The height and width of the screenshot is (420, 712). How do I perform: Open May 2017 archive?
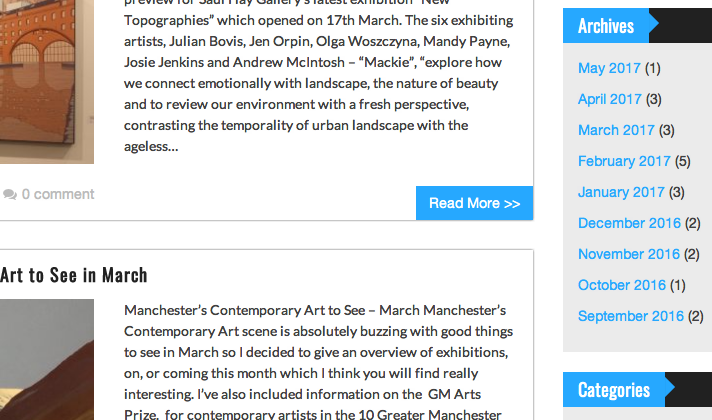(609, 68)
